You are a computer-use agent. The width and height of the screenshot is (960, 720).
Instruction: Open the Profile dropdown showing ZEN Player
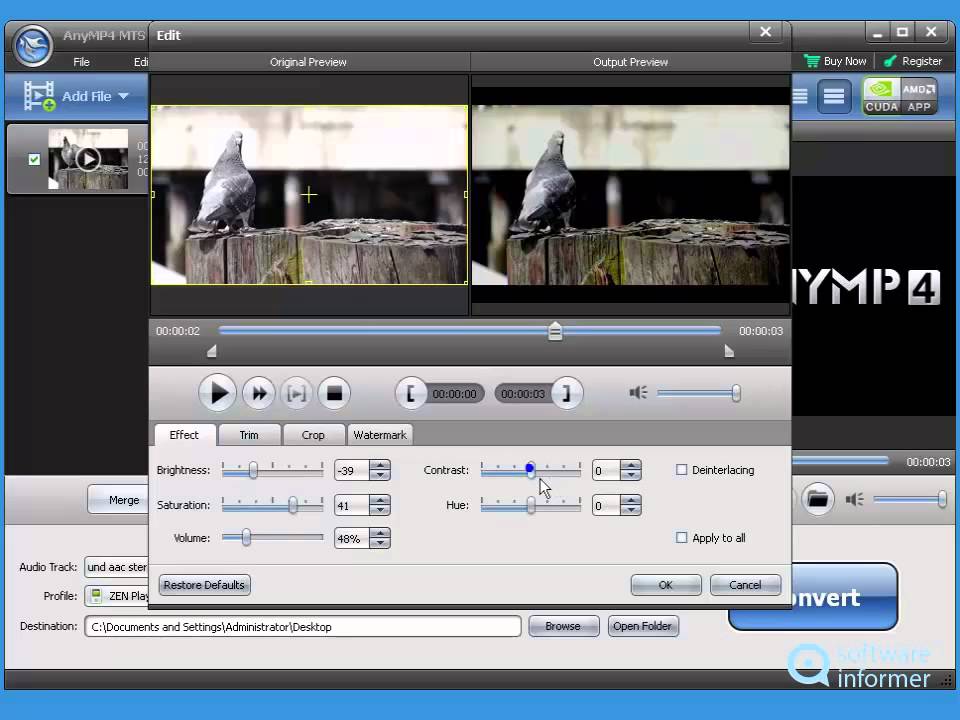(116, 596)
